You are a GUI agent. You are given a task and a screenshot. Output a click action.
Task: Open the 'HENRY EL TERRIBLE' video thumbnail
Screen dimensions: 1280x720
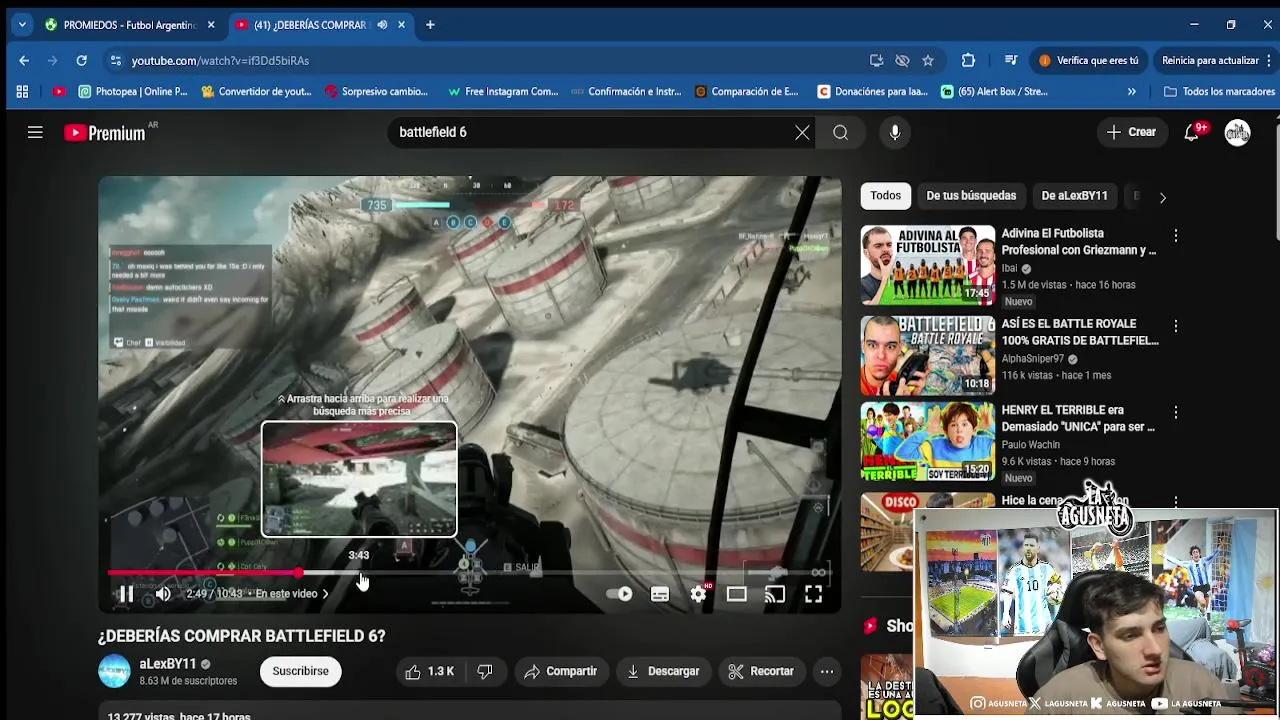928,442
